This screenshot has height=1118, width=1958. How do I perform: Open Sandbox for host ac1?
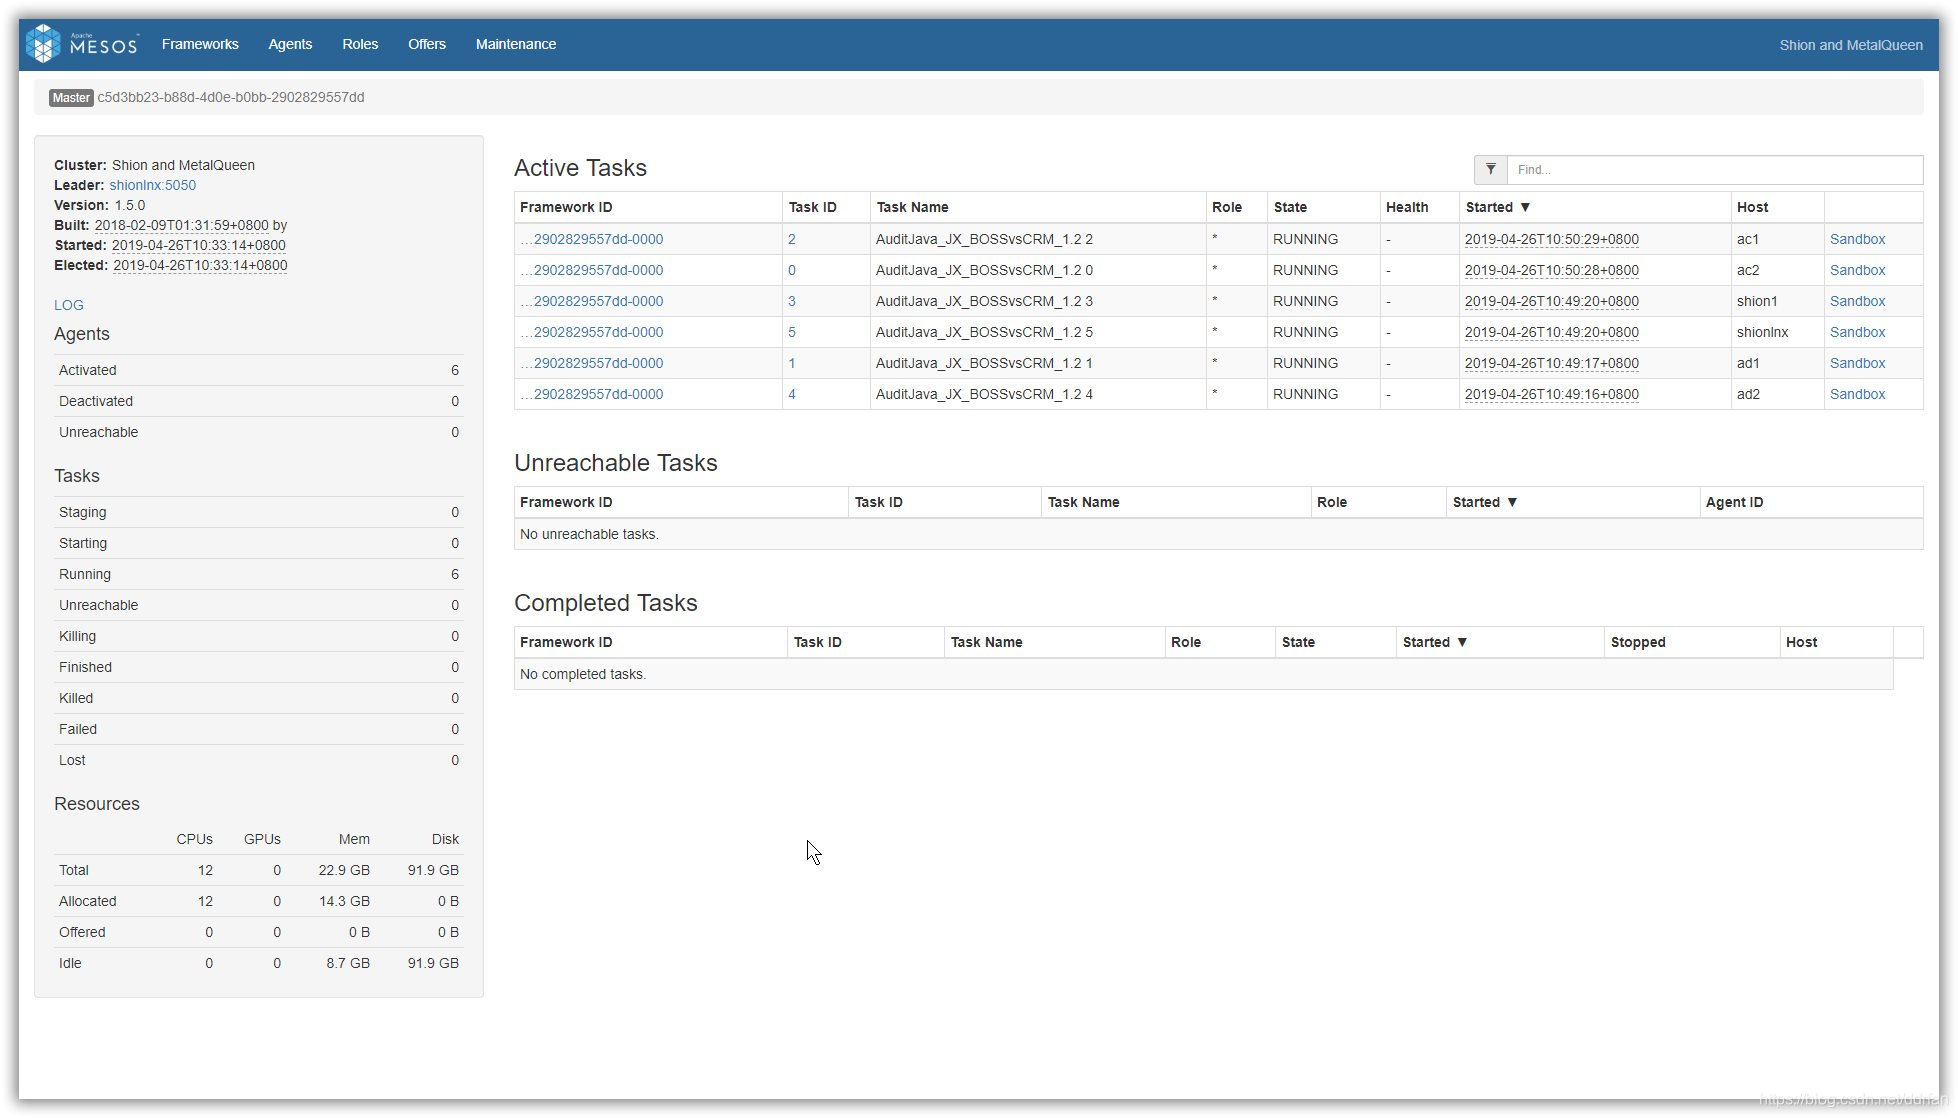1857,239
